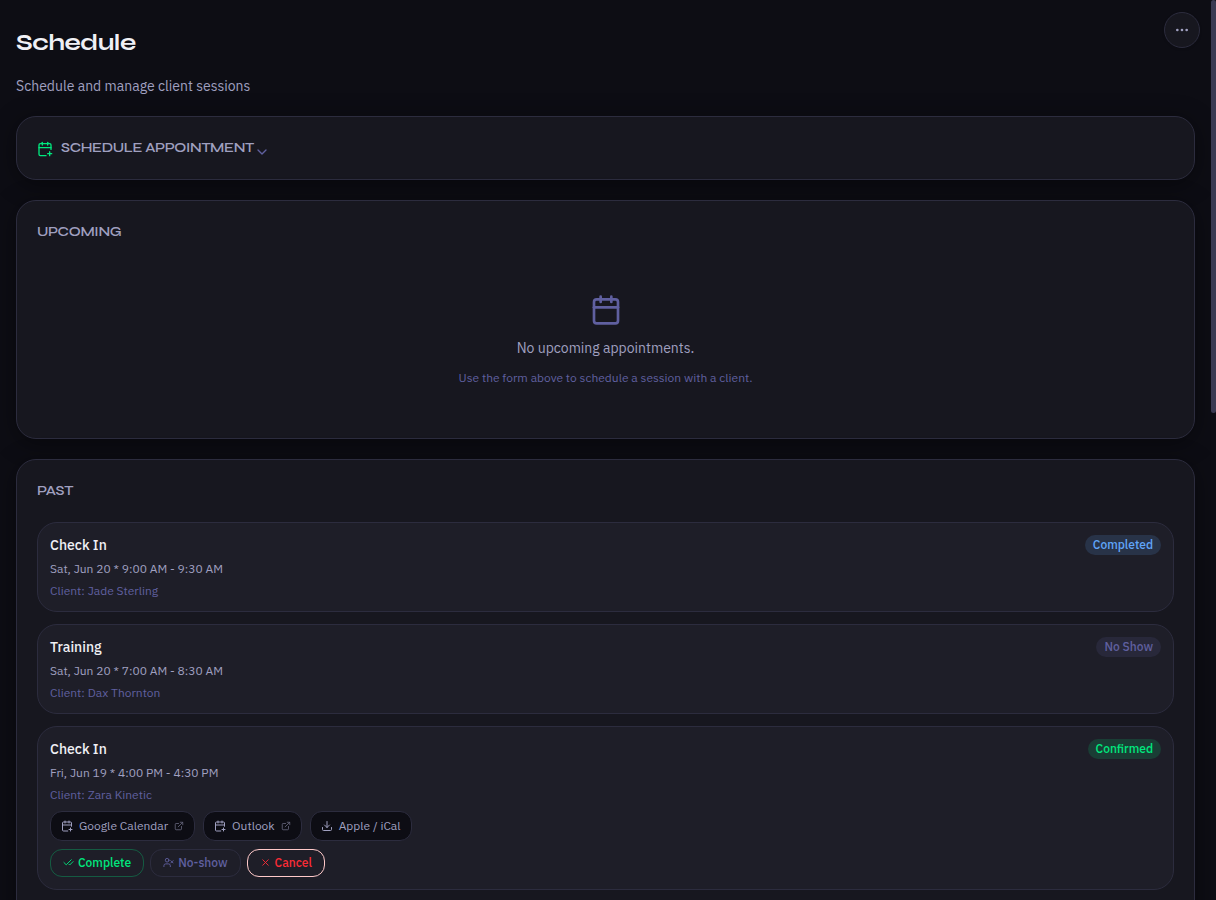Click external-link icon on Google Calendar button

179,826
